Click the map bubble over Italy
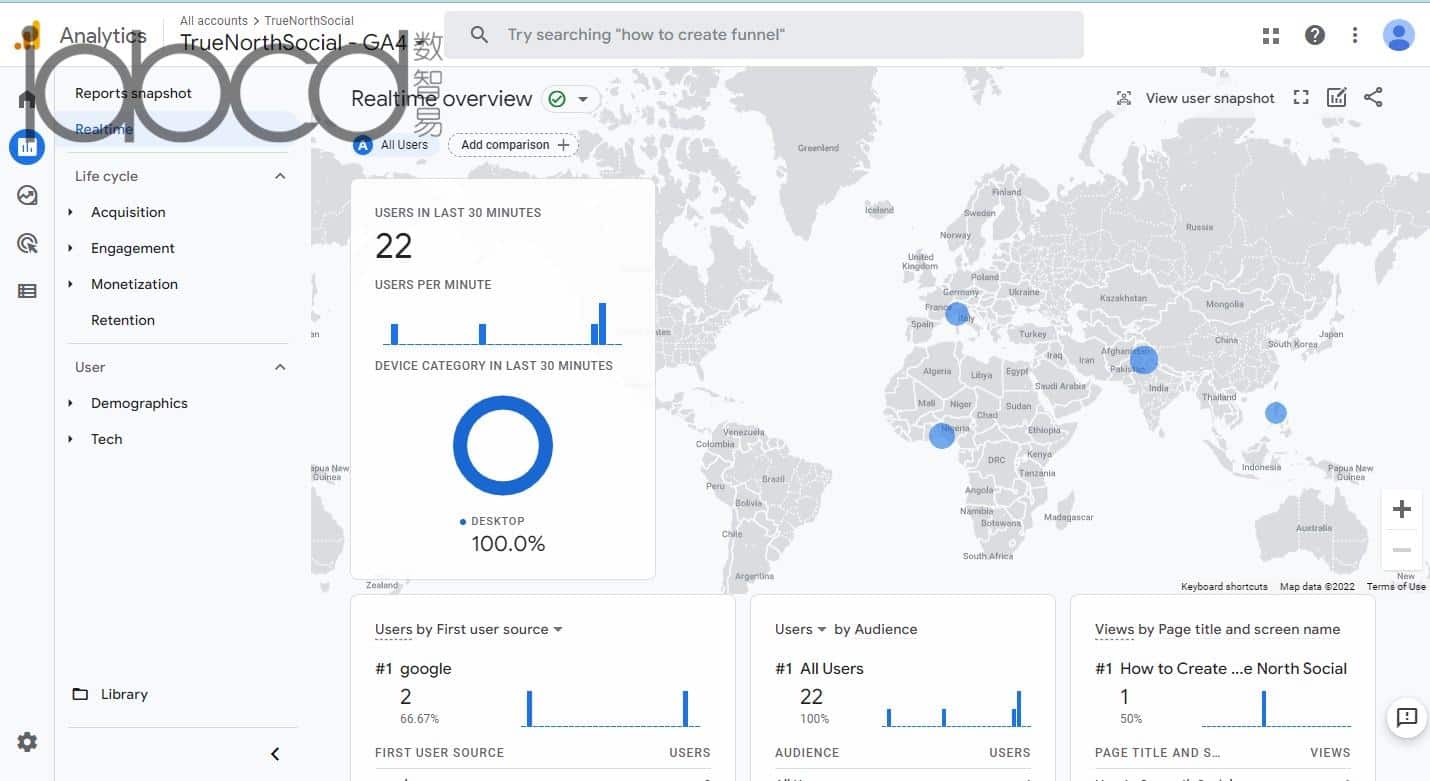 click(x=957, y=314)
